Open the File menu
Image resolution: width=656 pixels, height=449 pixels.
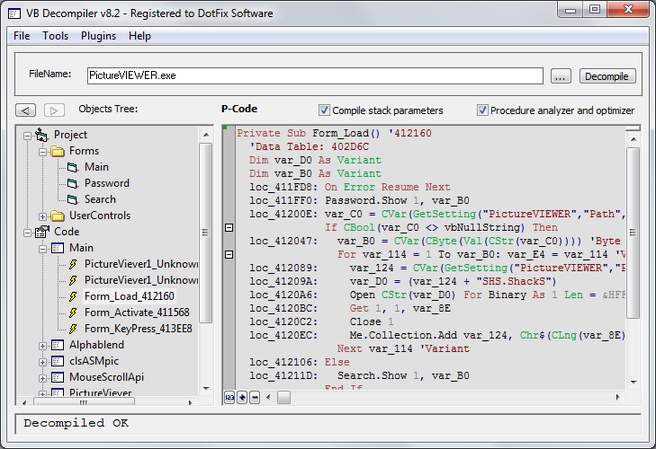[x=21, y=36]
